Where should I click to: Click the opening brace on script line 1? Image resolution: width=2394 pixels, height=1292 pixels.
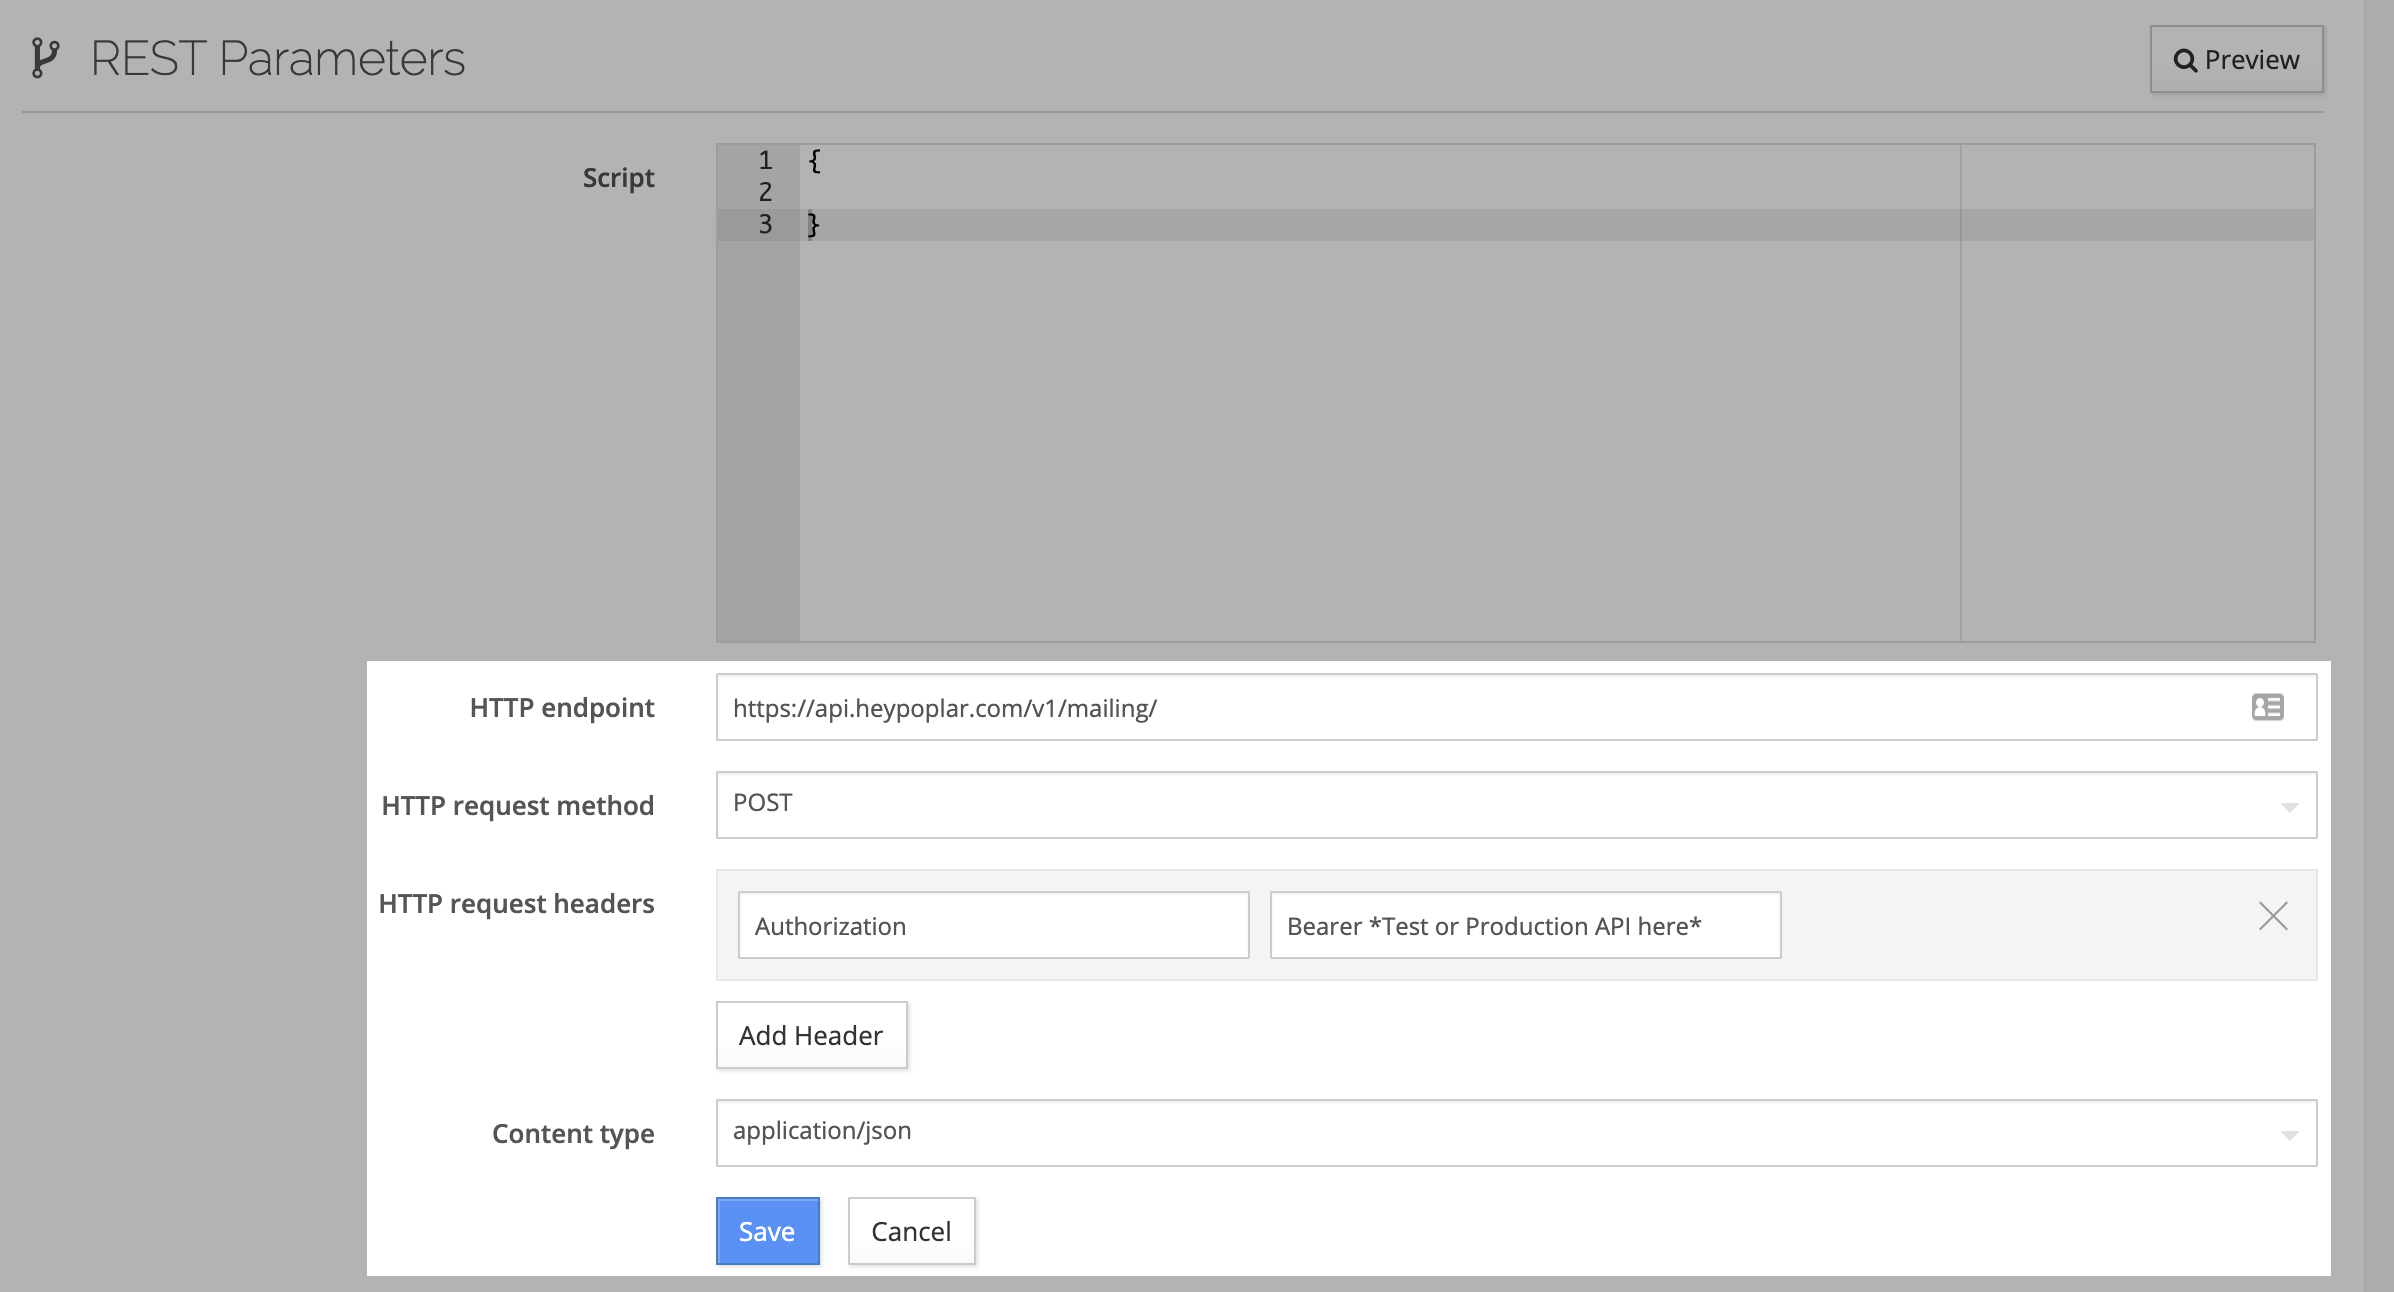(814, 161)
